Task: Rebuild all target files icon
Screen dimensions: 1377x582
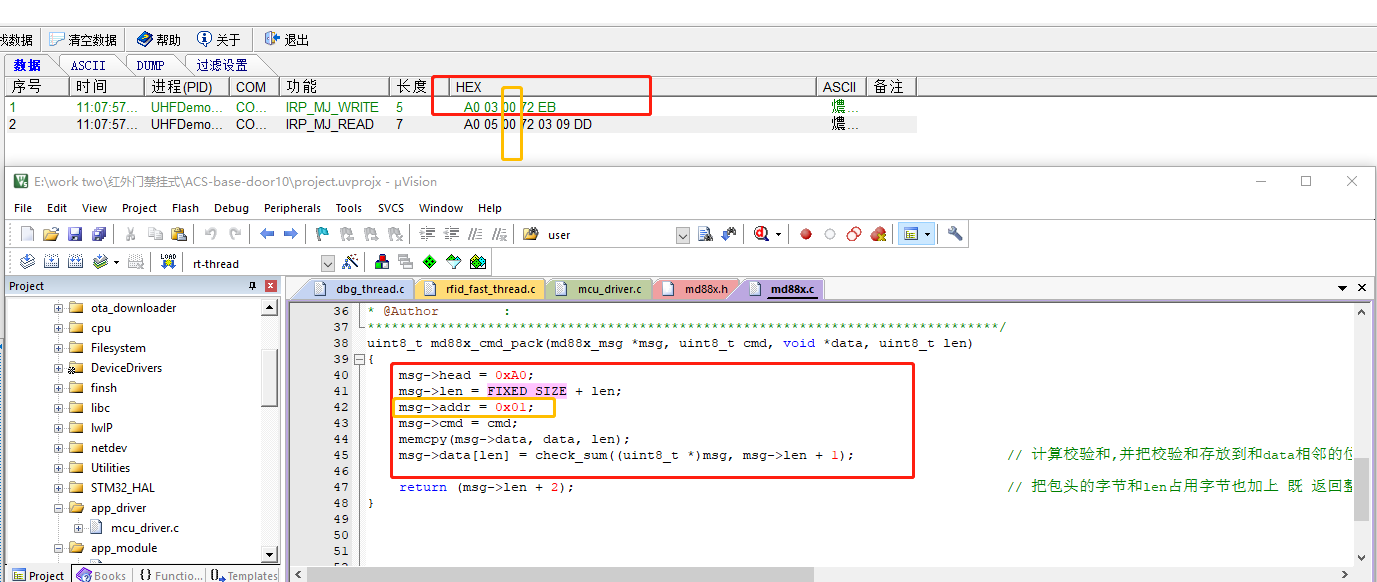Action: point(75,262)
